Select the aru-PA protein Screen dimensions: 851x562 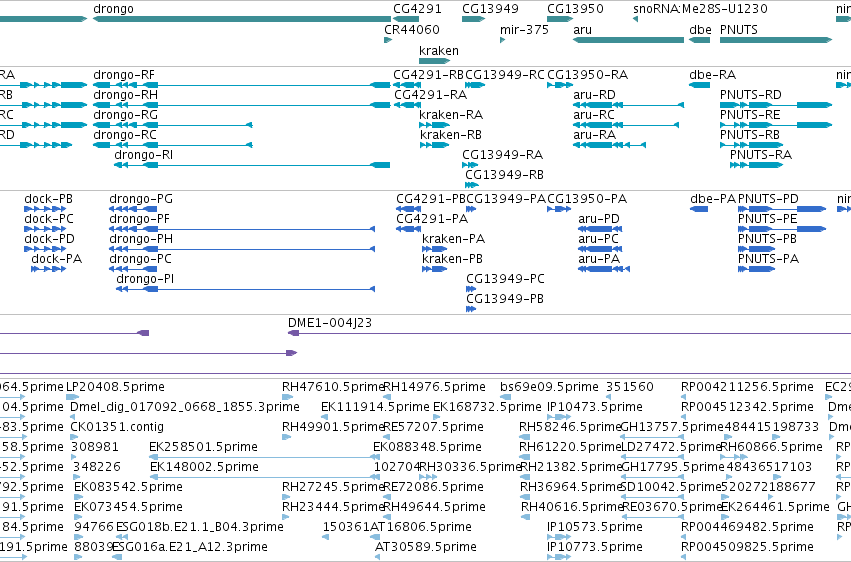coord(604,269)
